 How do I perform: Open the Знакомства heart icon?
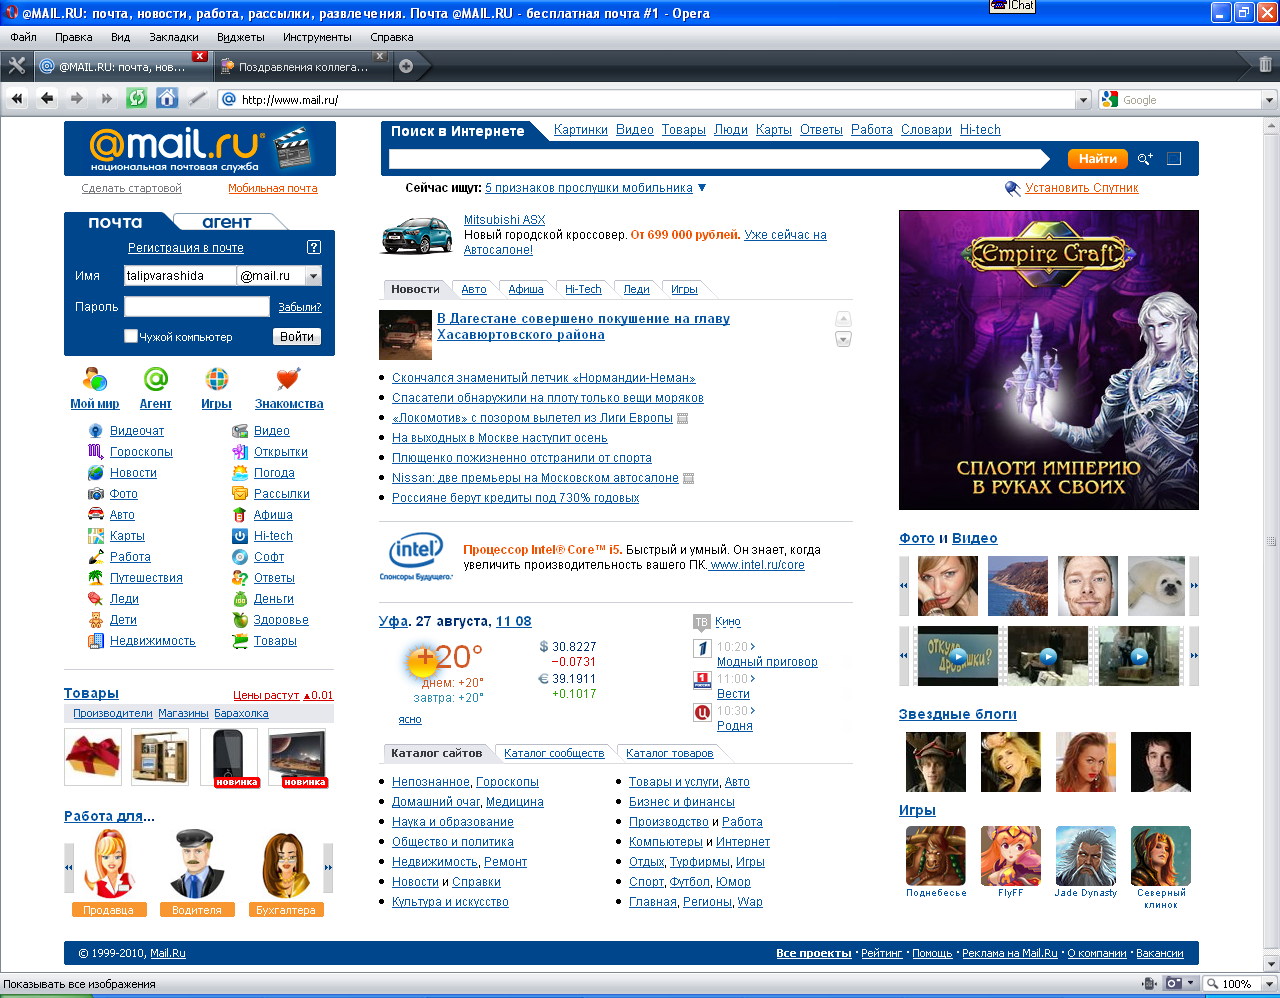288,380
